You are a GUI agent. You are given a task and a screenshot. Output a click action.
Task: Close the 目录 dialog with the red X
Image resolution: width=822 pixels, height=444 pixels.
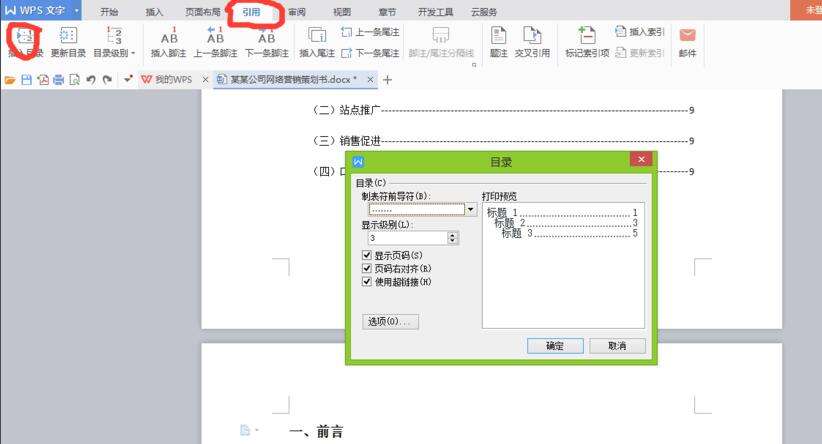point(641,159)
